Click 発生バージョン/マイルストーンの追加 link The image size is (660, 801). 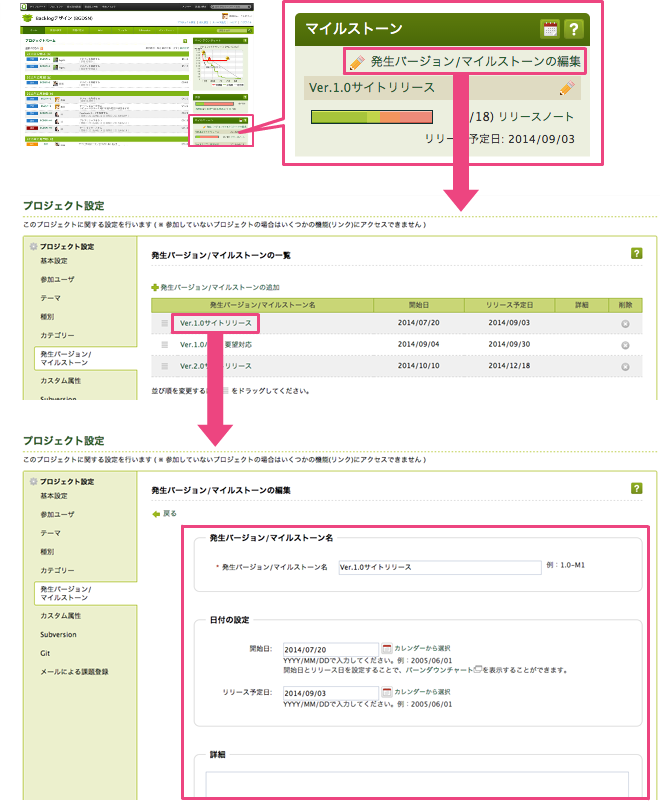[220, 288]
